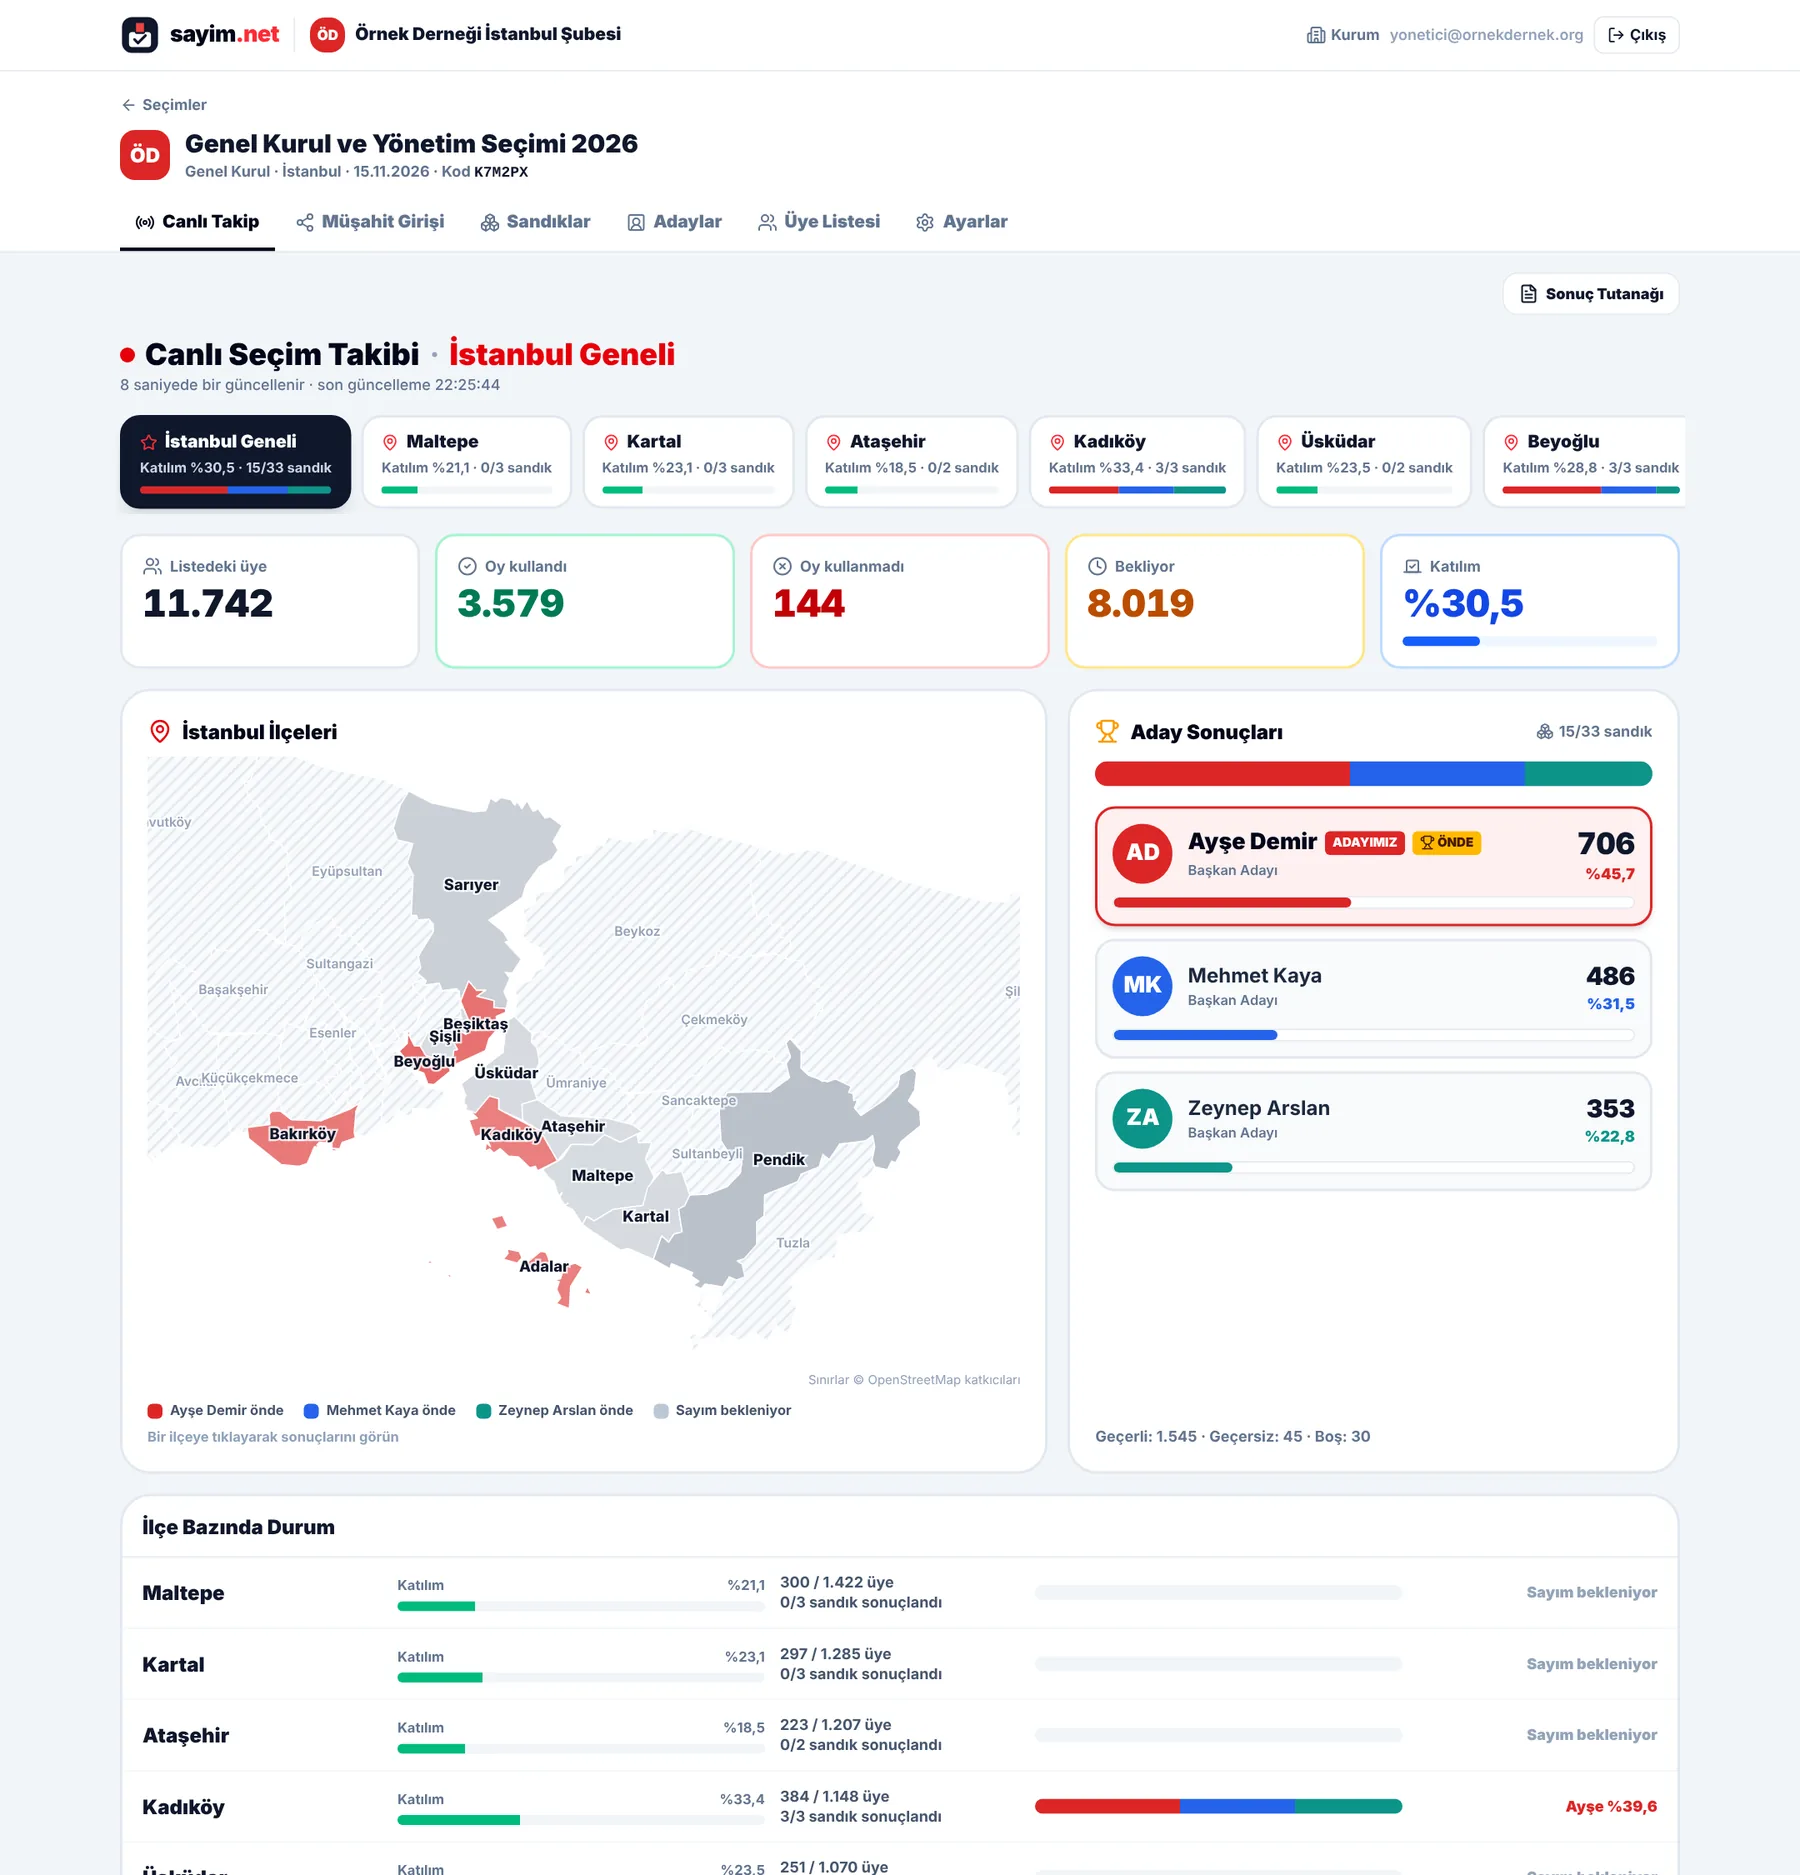
Task: Select the Maltepe district card
Action: (467, 462)
